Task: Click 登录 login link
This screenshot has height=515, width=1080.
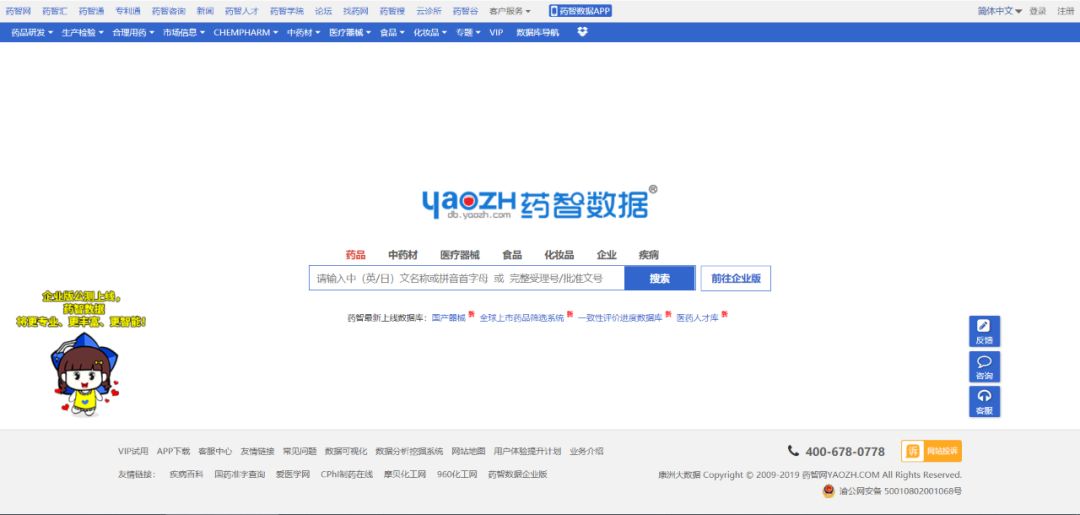Action: click(x=1037, y=11)
